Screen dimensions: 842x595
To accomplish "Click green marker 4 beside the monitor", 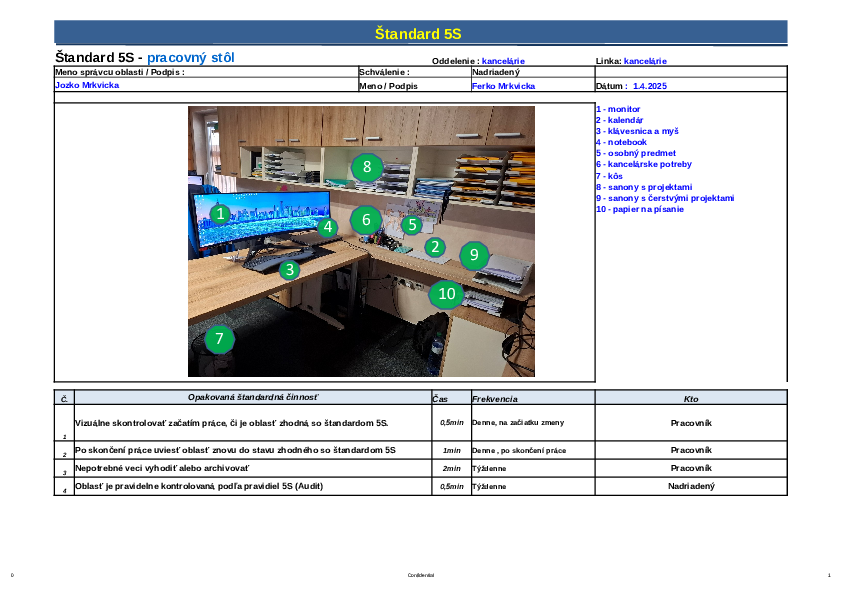I will point(327,226).
